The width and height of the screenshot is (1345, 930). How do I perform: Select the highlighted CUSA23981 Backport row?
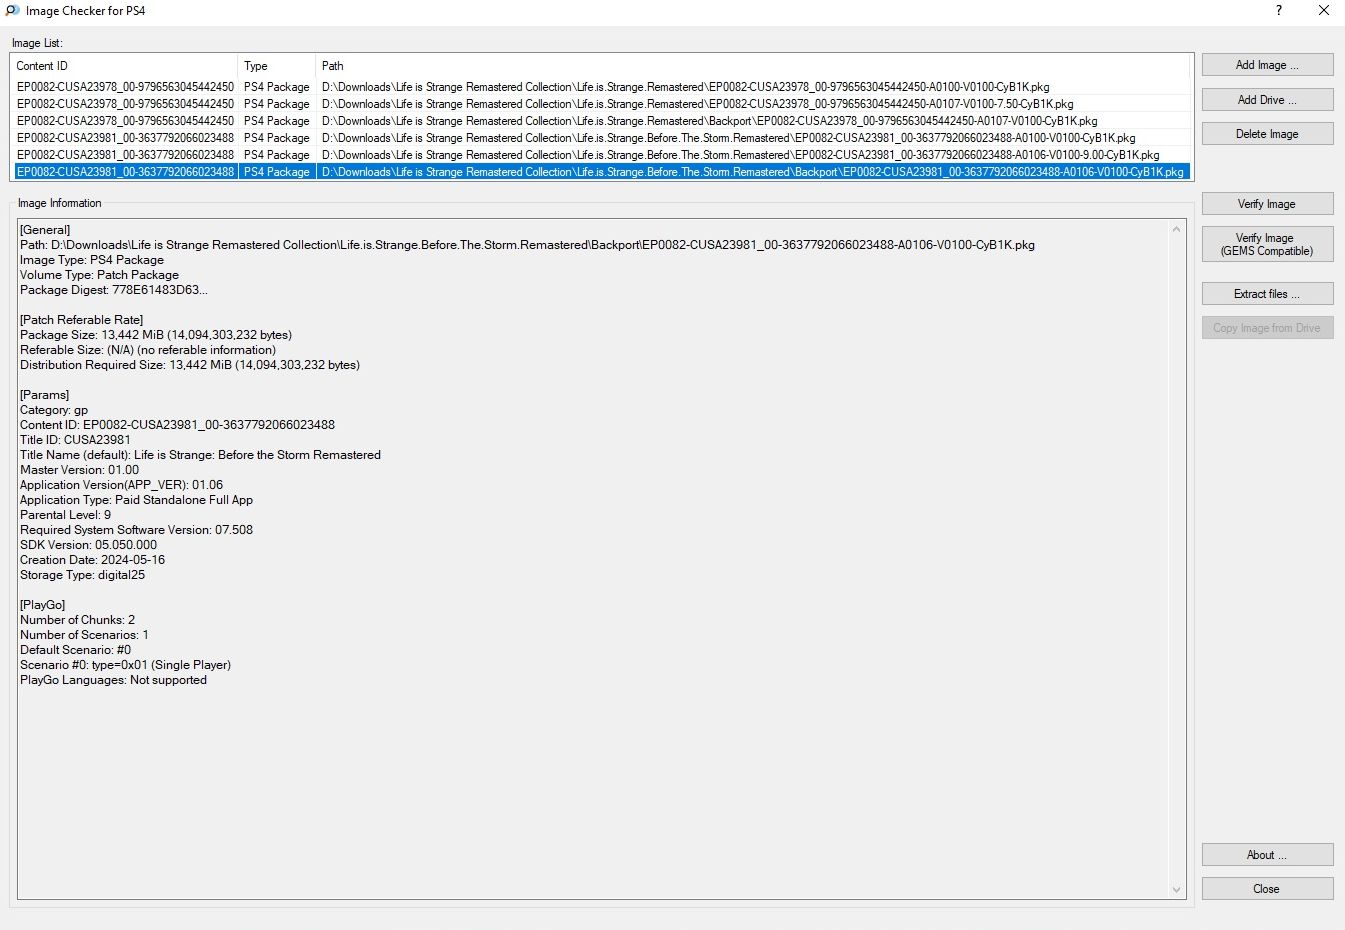pyautogui.click(x=601, y=172)
